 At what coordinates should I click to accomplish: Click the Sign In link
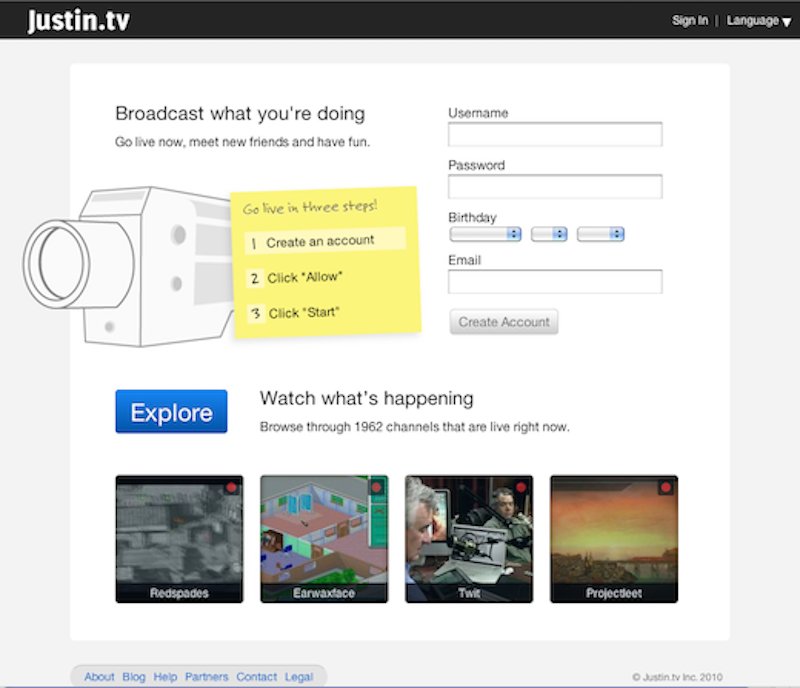click(690, 20)
